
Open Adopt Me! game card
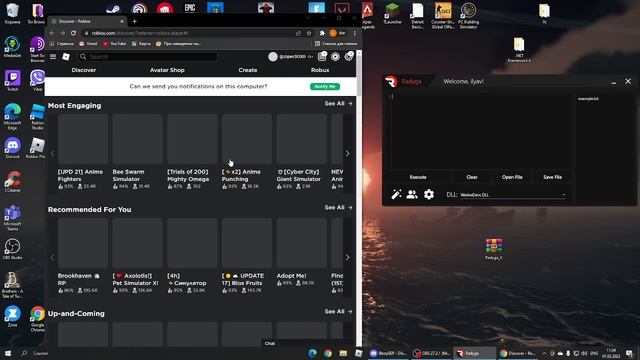301,252
